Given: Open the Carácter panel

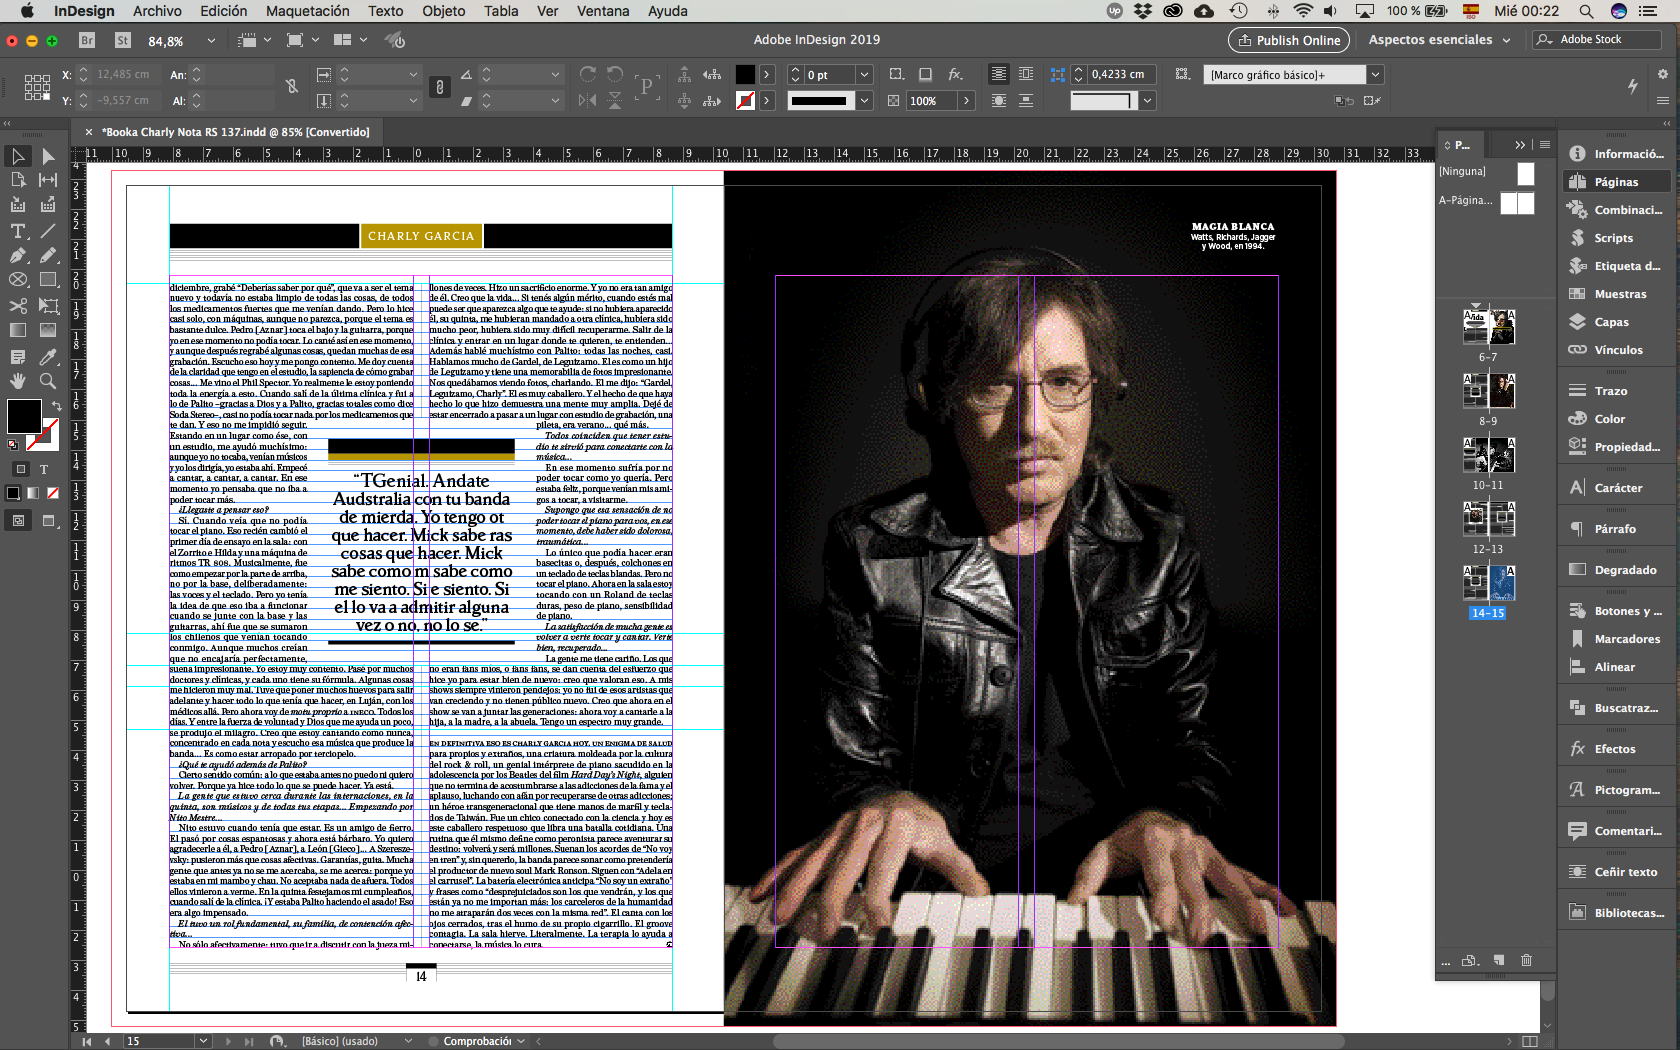Looking at the screenshot, I should click(x=1617, y=488).
